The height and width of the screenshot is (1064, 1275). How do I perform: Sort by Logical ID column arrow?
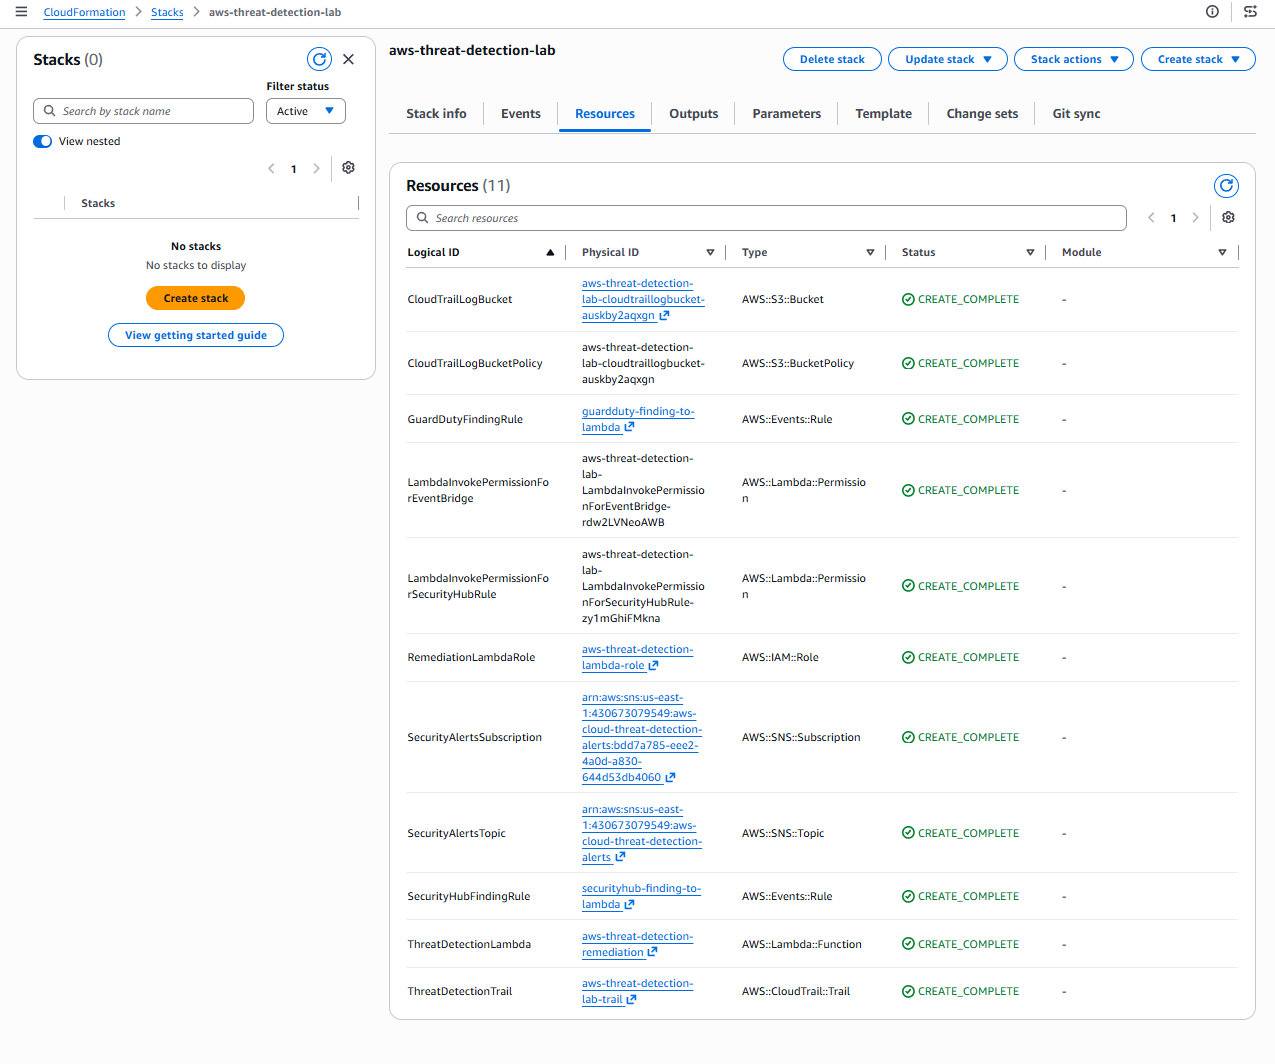point(550,253)
